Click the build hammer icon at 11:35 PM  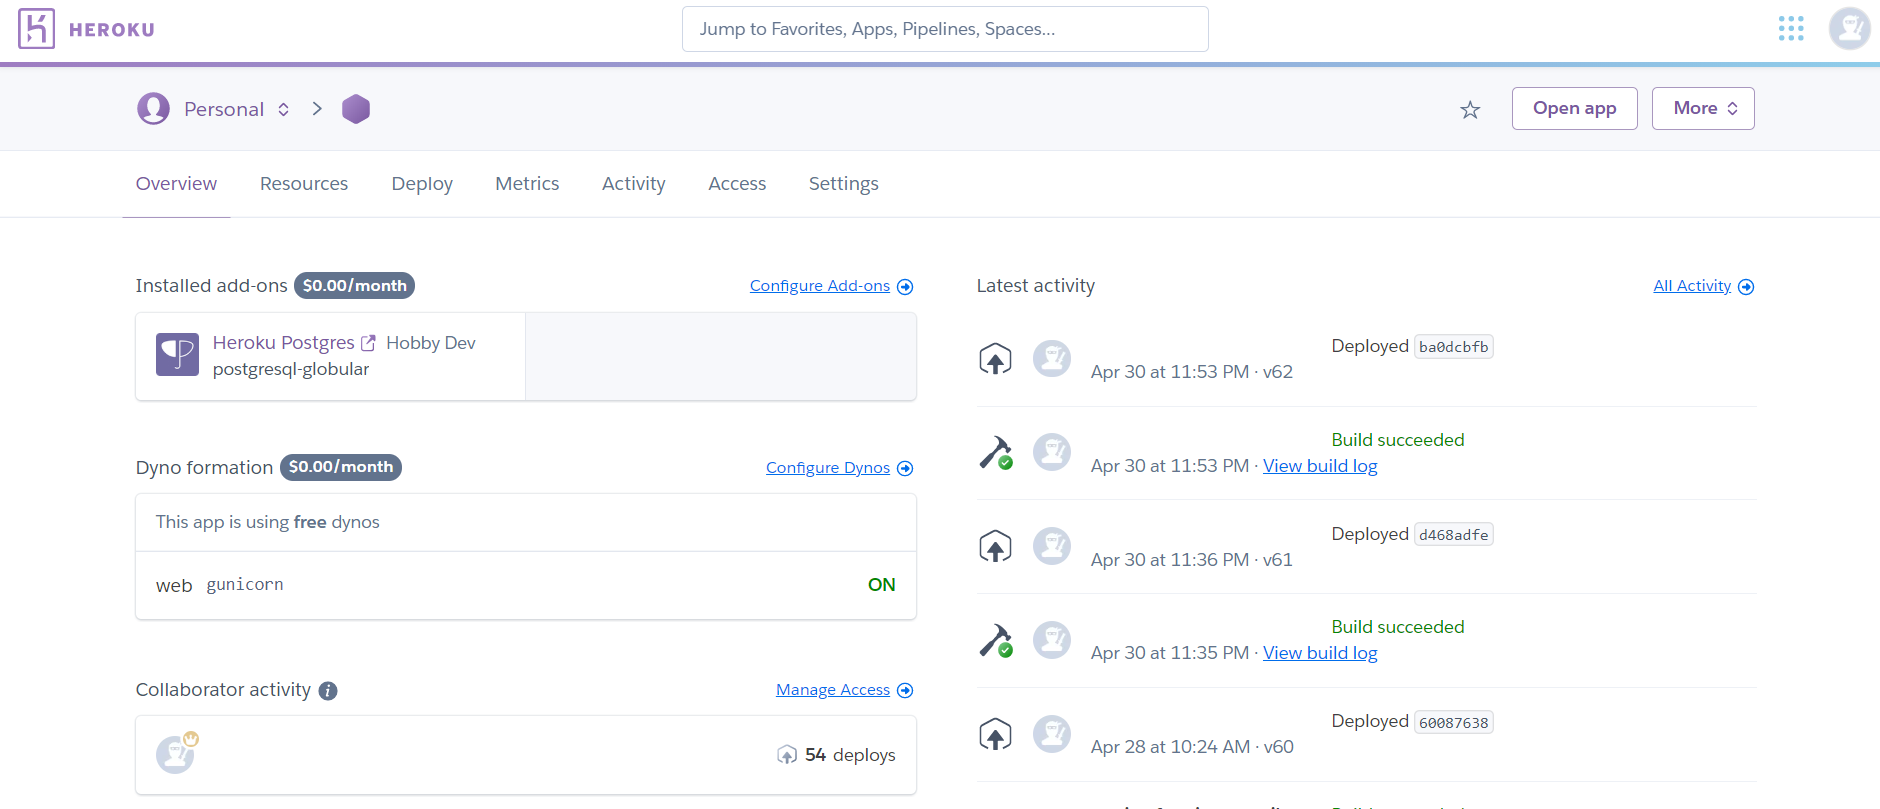(996, 640)
